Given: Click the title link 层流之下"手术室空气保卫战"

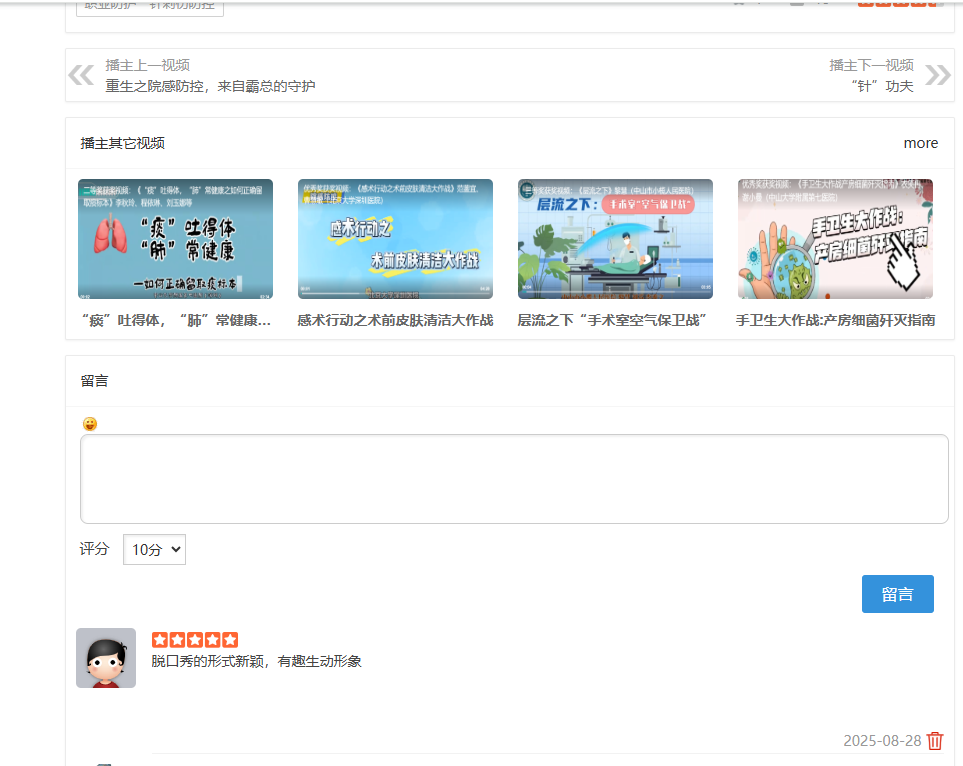Looking at the screenshot, I should point(612,320).
